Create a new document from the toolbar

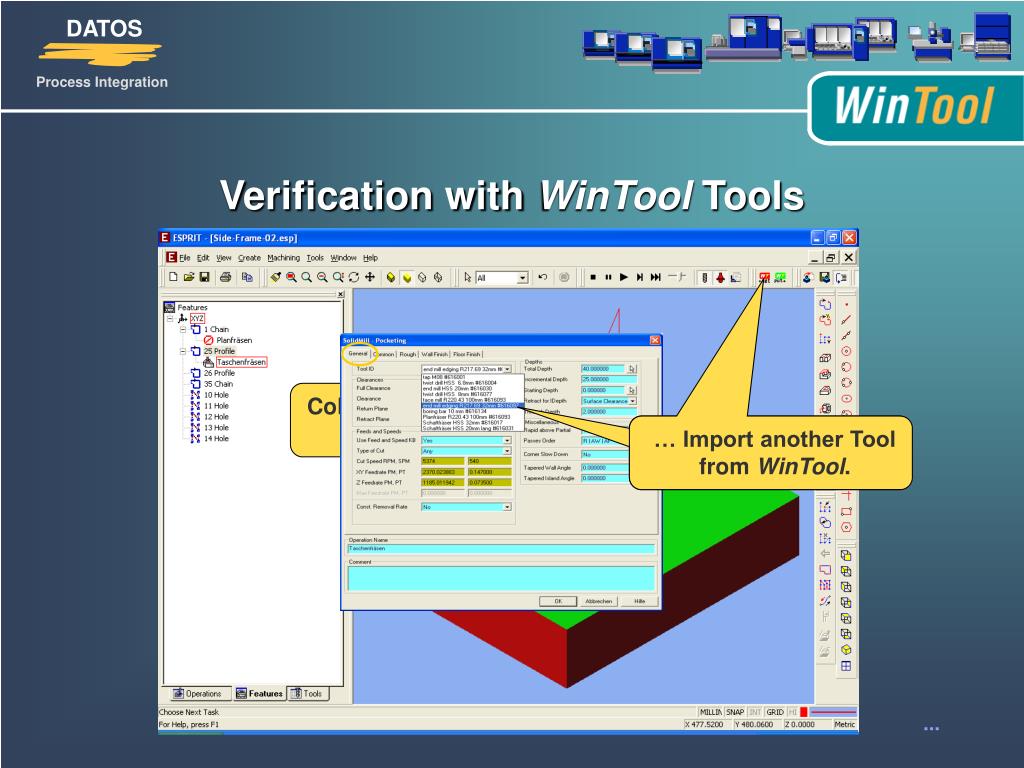pyautogui.click(x=173, y=277)
